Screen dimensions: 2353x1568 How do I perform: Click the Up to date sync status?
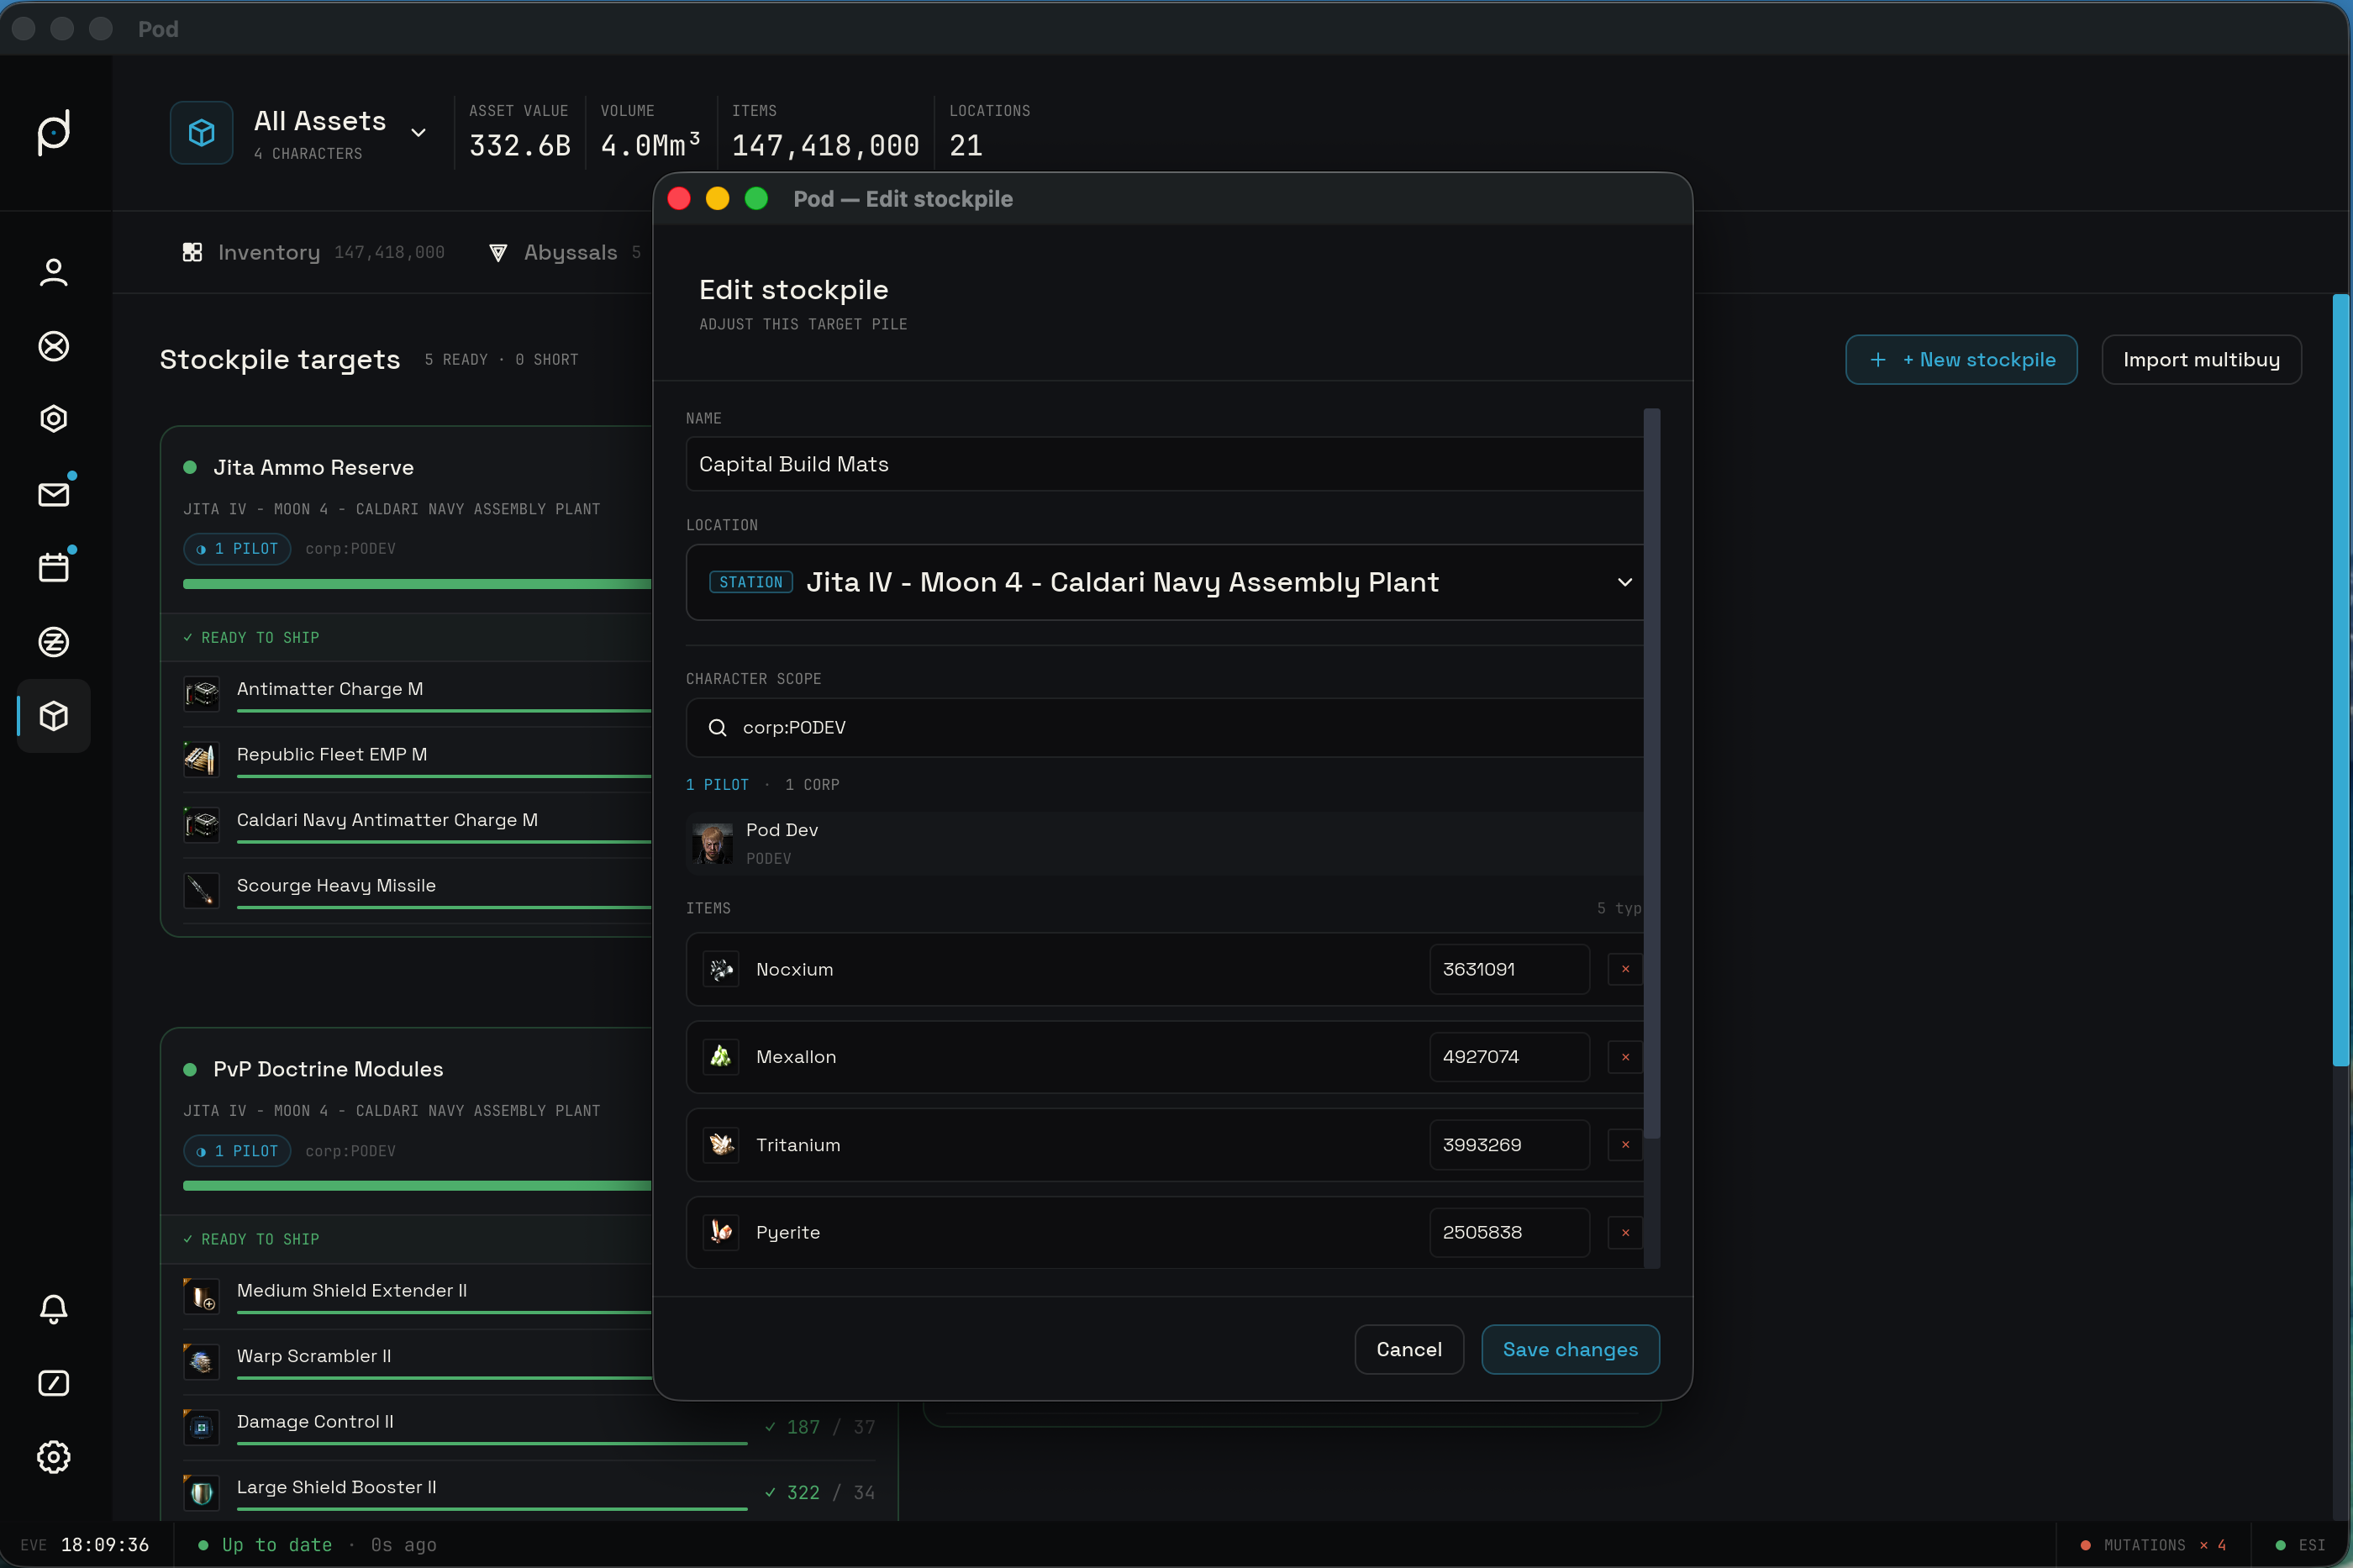pyautogui.click(x=265, y=1545)
